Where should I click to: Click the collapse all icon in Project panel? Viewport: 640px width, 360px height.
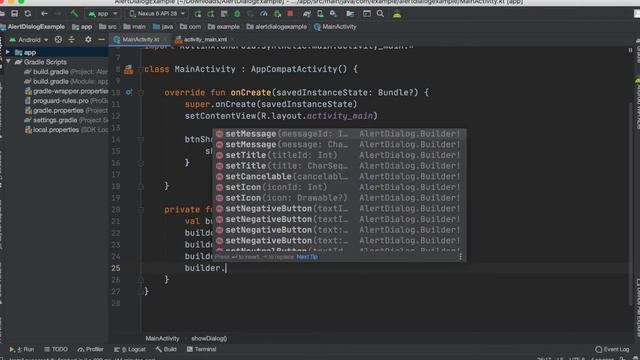click(71, 40)
